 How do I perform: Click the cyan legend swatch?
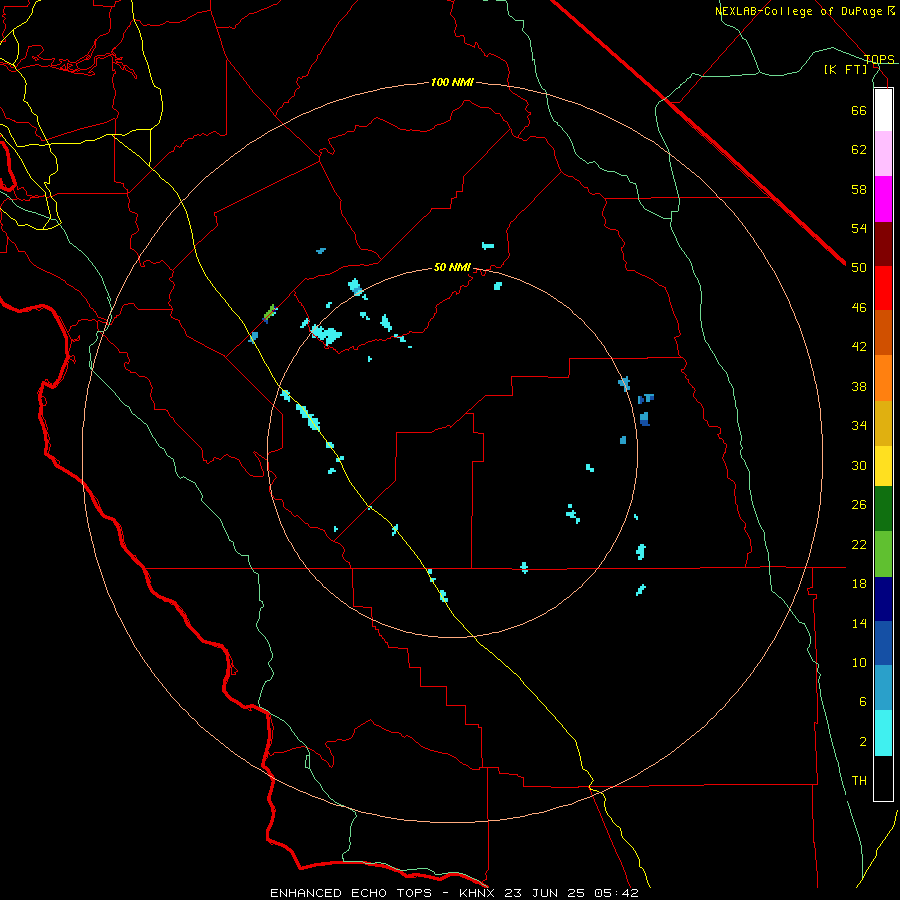[x=883, y=733]
